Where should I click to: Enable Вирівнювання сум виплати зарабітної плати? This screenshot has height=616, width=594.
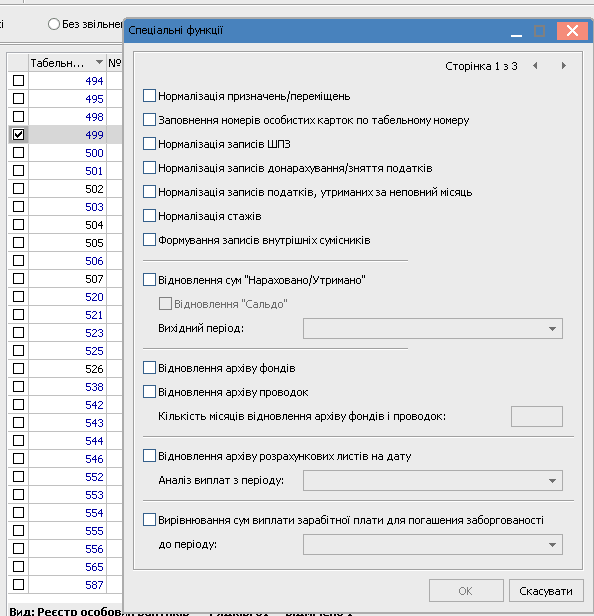coord(149,519)
